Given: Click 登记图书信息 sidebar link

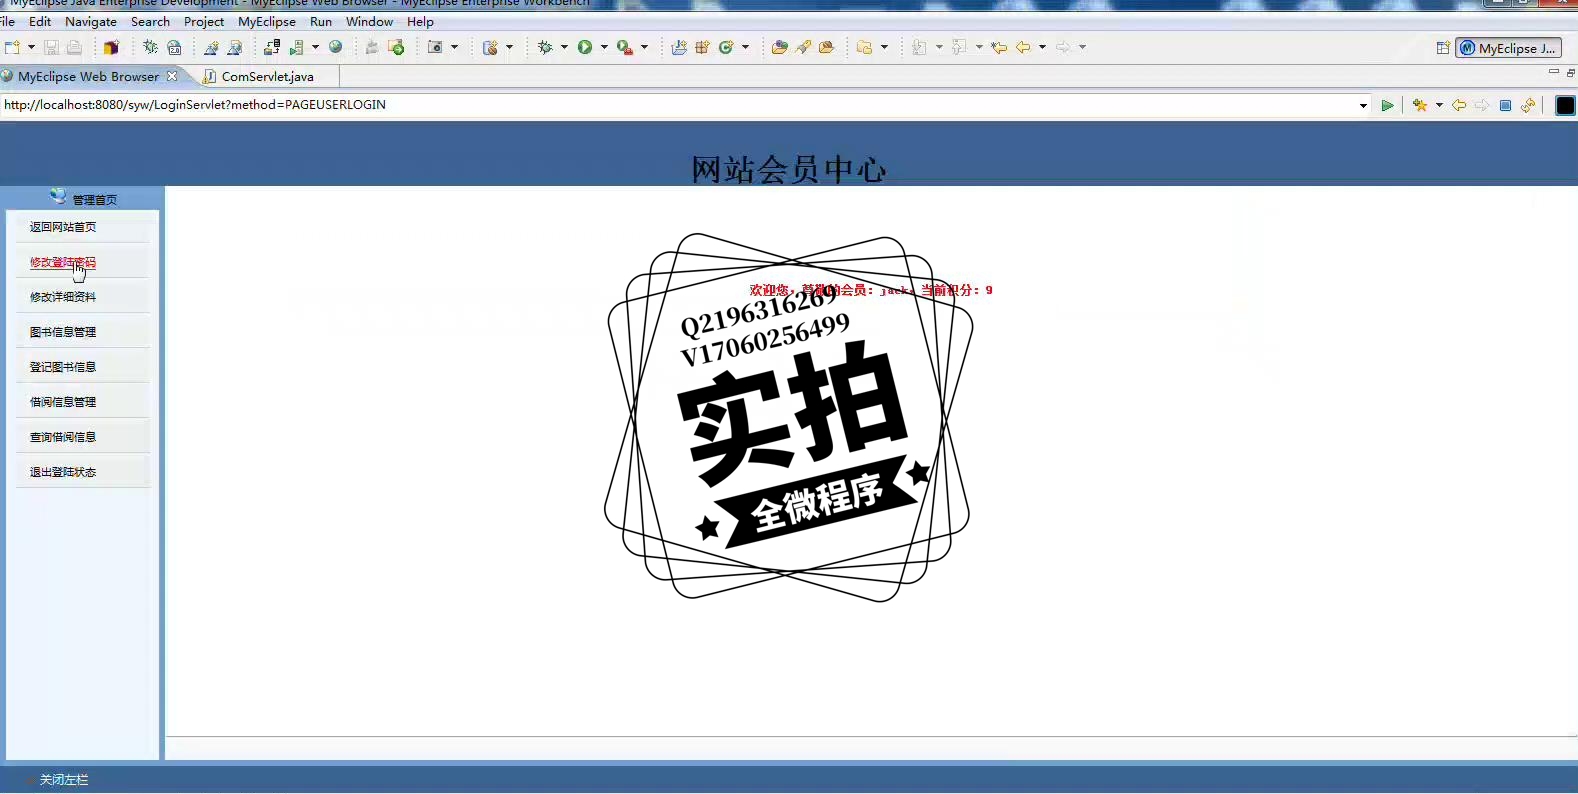Looking at the screenshot, I should [x=63, y=367].
